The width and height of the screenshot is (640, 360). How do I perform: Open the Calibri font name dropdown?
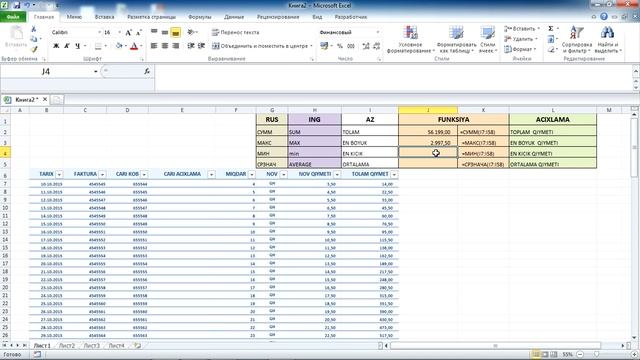99,32
